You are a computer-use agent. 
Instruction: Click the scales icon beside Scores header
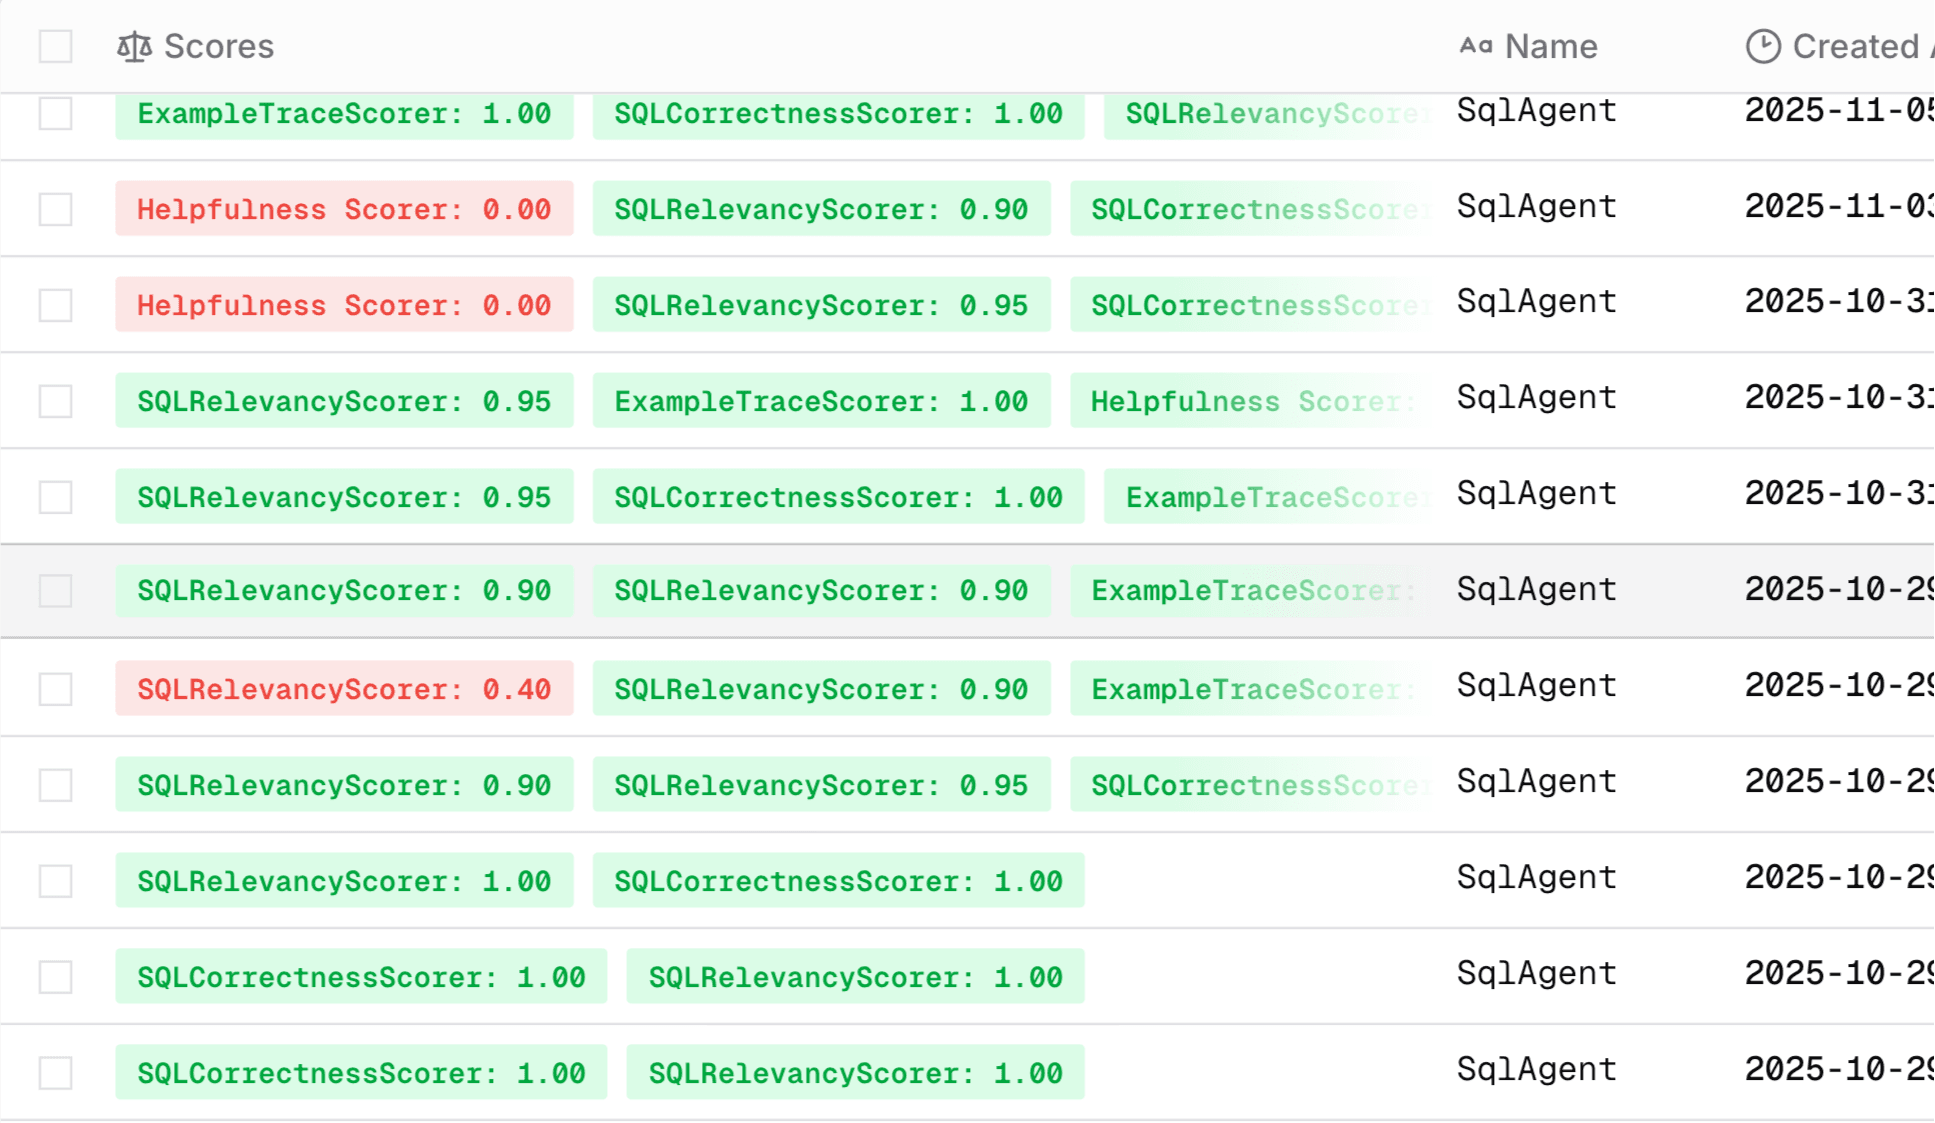tap(134, 47)
